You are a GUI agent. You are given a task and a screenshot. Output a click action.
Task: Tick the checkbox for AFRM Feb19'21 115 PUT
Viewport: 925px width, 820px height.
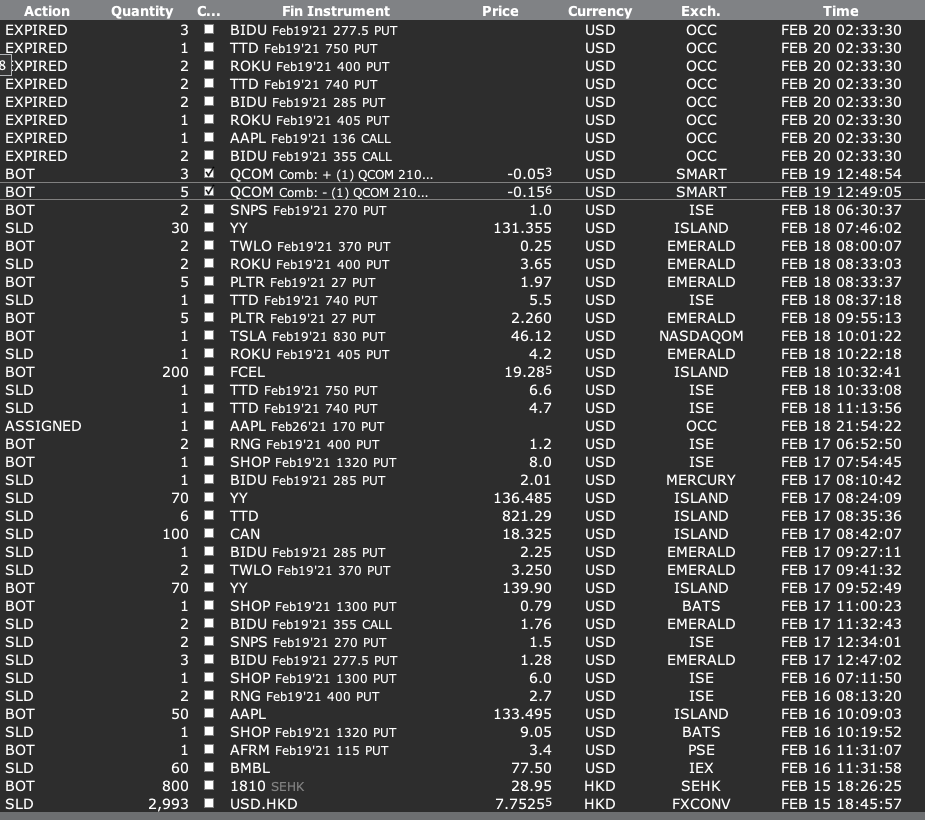coord(209,749)
